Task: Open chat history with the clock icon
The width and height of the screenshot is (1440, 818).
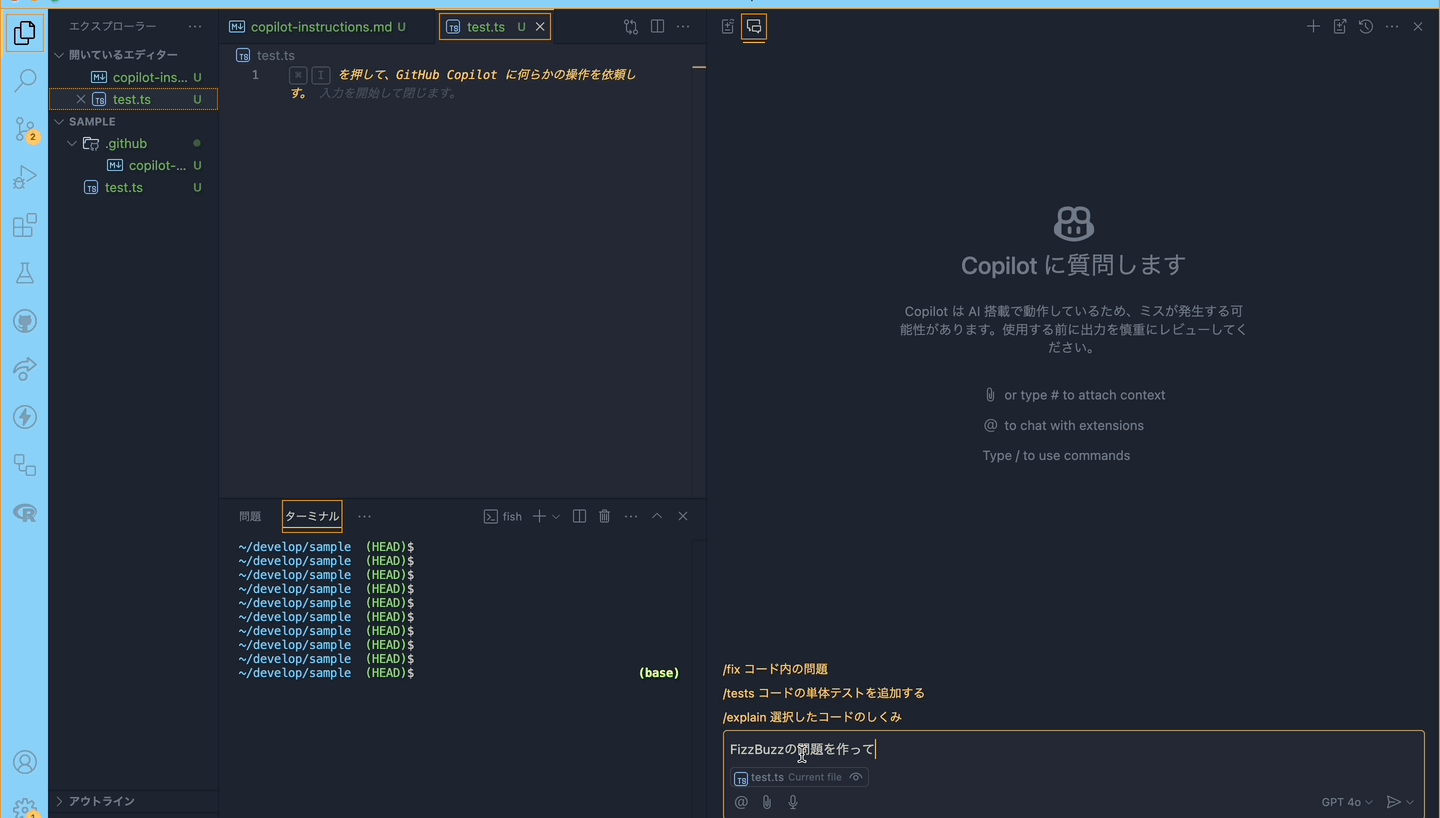Action: 1365,26
